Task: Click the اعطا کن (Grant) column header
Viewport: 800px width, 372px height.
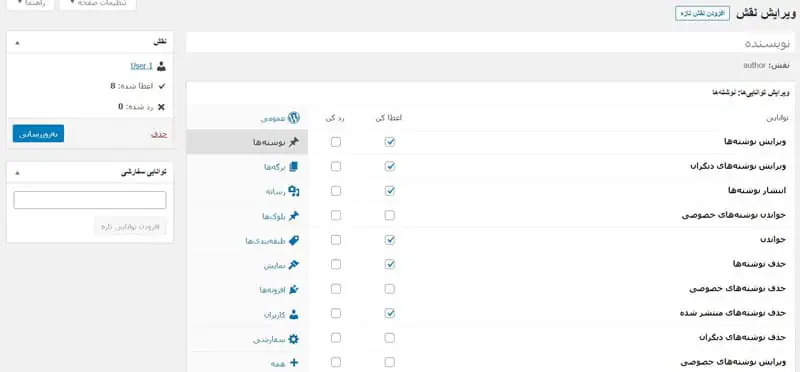Action: (389, 118)
